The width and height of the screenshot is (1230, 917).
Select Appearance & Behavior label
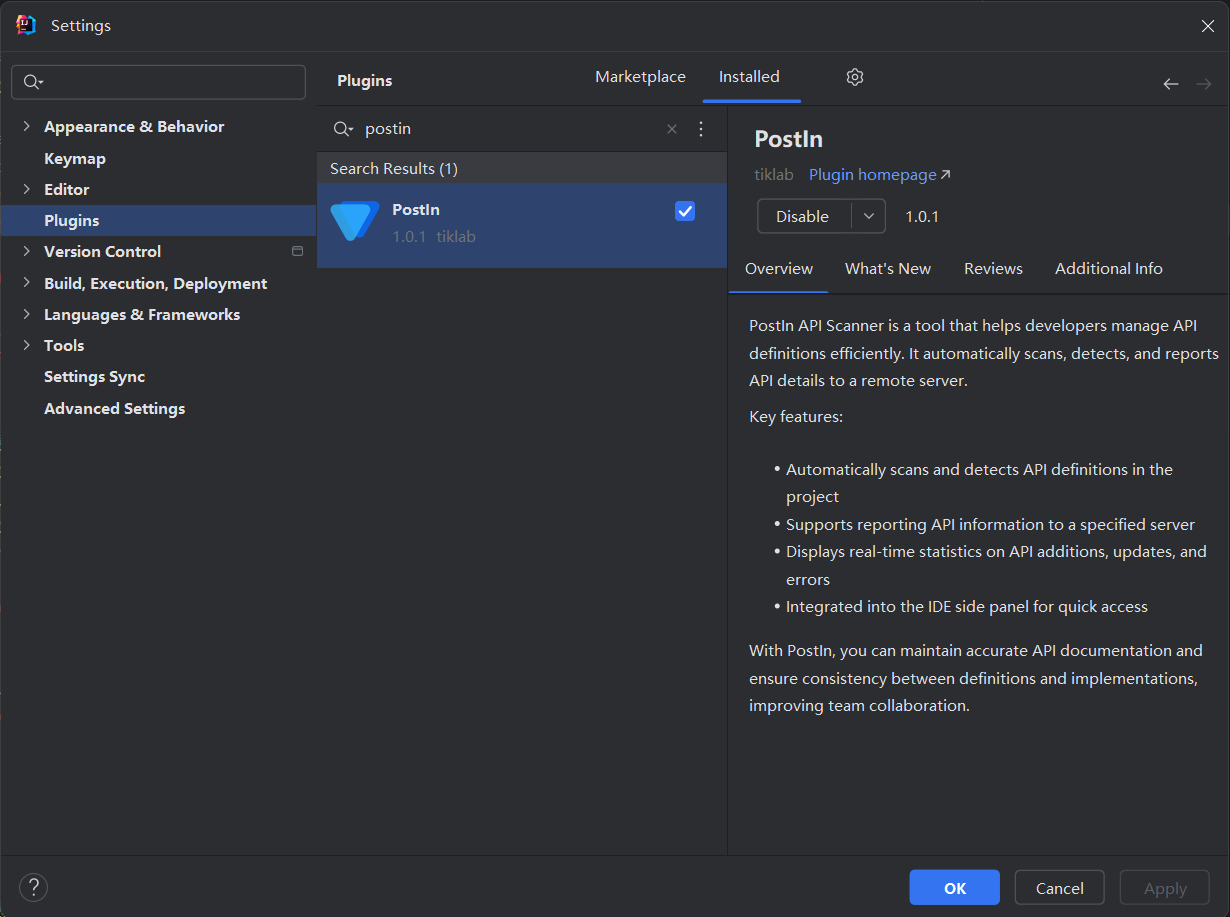pos(134,126)
